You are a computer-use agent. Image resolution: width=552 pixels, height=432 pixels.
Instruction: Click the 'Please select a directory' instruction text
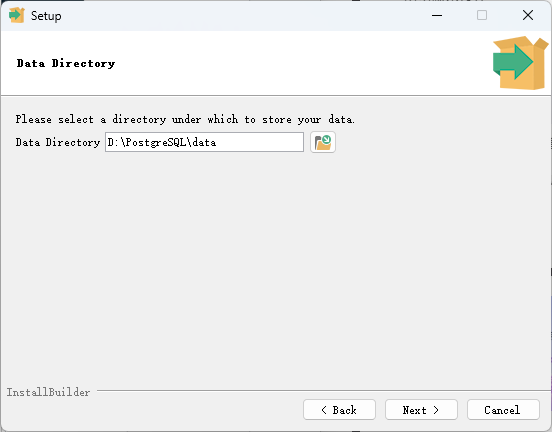(185, 119)
